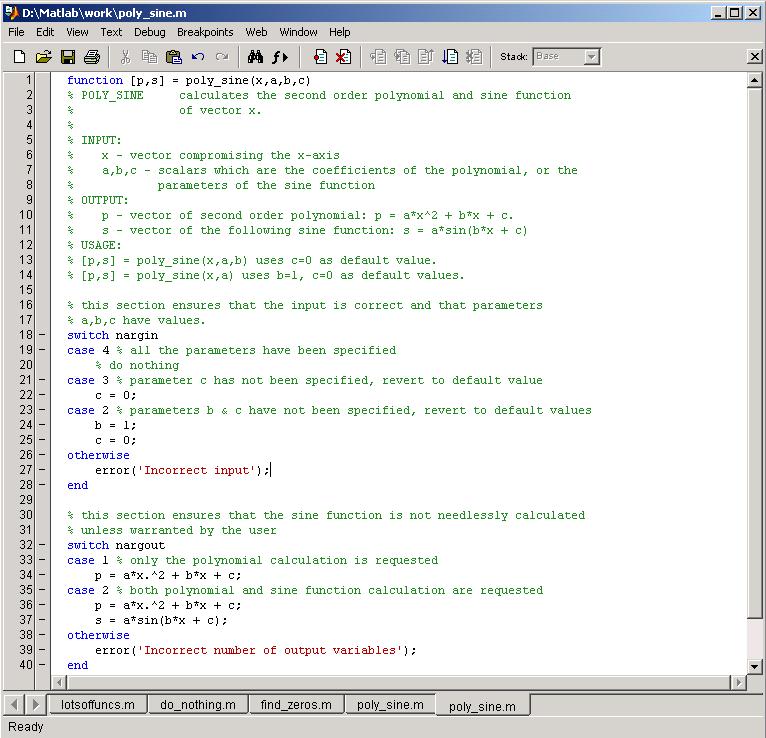Toggle breakpoint dash at line 19
This screenshot has width=766, height=738.
pyautogui.click(x=43, y=350)
